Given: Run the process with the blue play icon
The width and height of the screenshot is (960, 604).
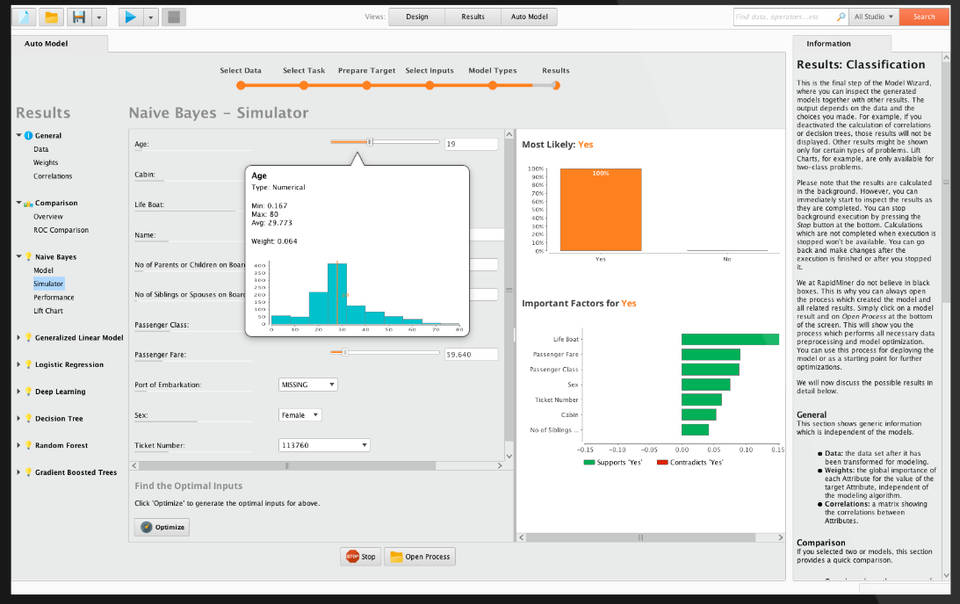Looking at the screenshot, I should [130, 17].
